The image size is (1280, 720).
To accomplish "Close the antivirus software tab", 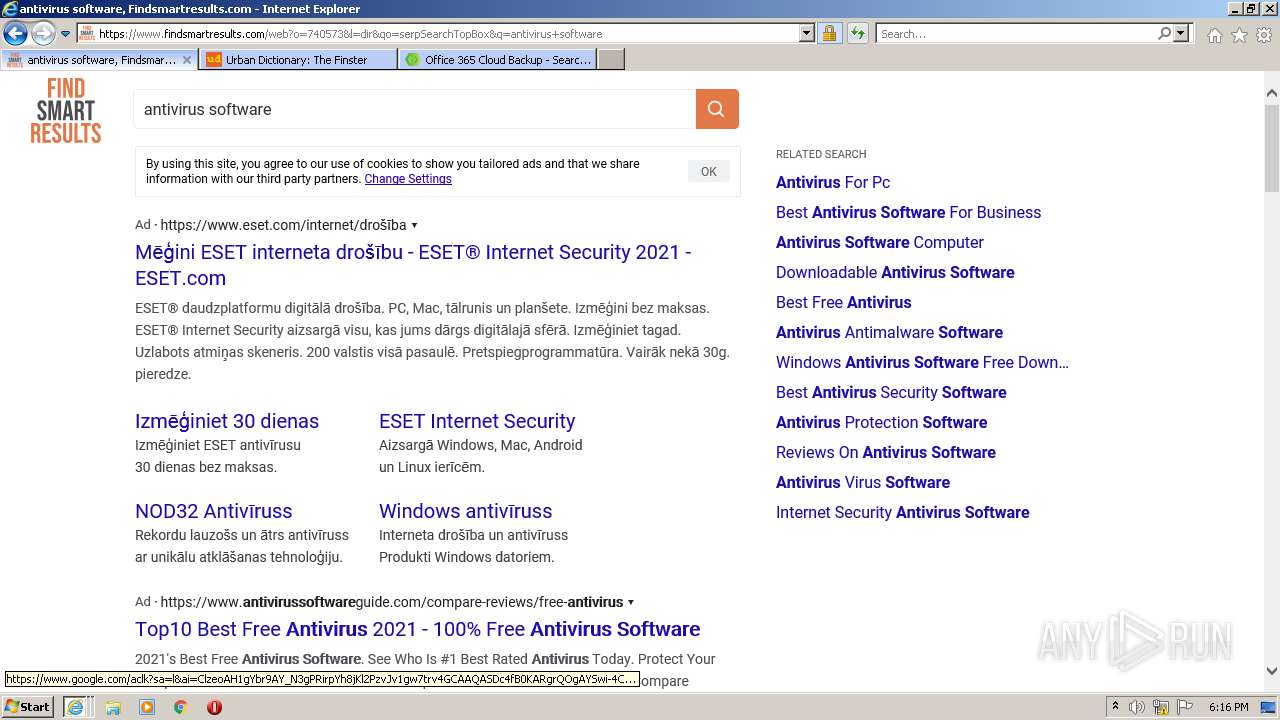I will [x=187, y=60].
